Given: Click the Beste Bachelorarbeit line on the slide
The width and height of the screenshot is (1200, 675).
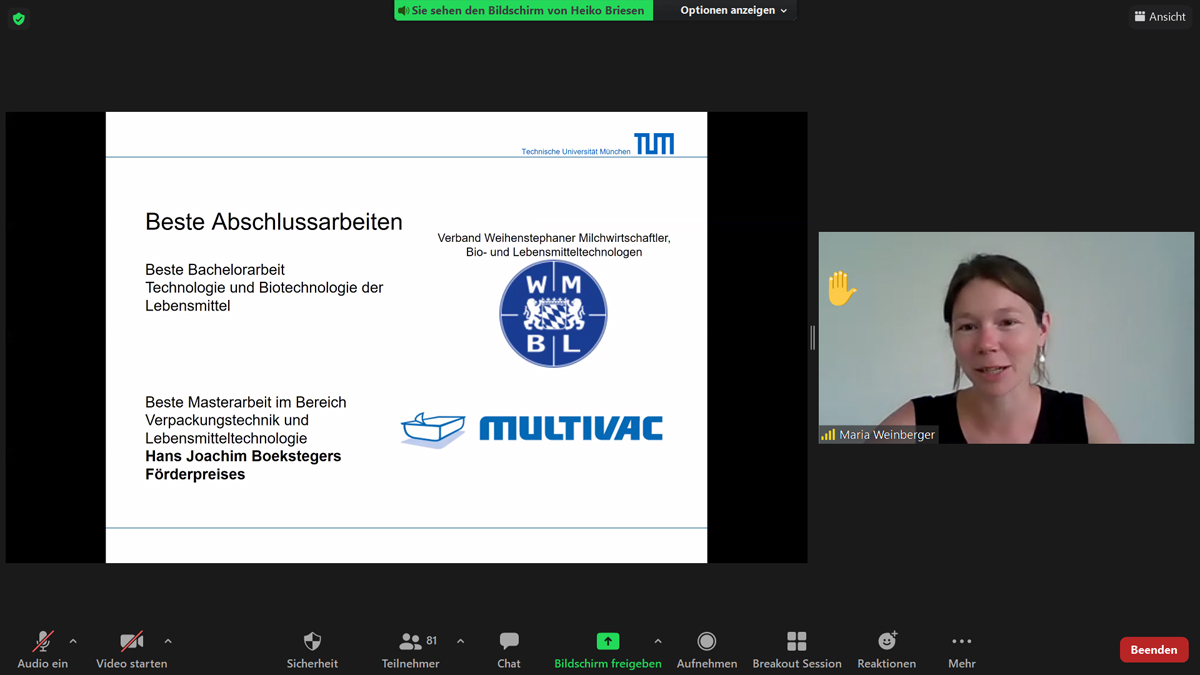Looking at the screenshot, I should pyautogui.click(x=215, y=270).
